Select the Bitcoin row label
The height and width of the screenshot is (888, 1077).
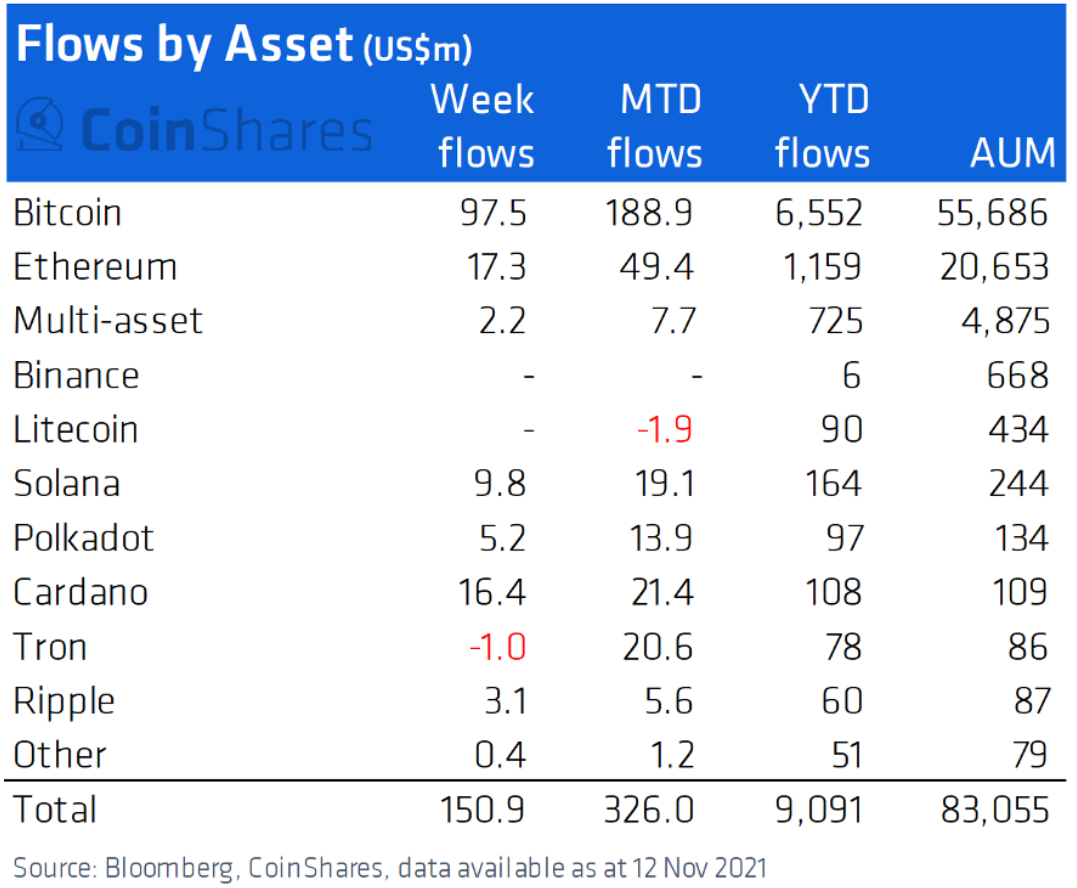pyautogui.click(x=68, y=213)
